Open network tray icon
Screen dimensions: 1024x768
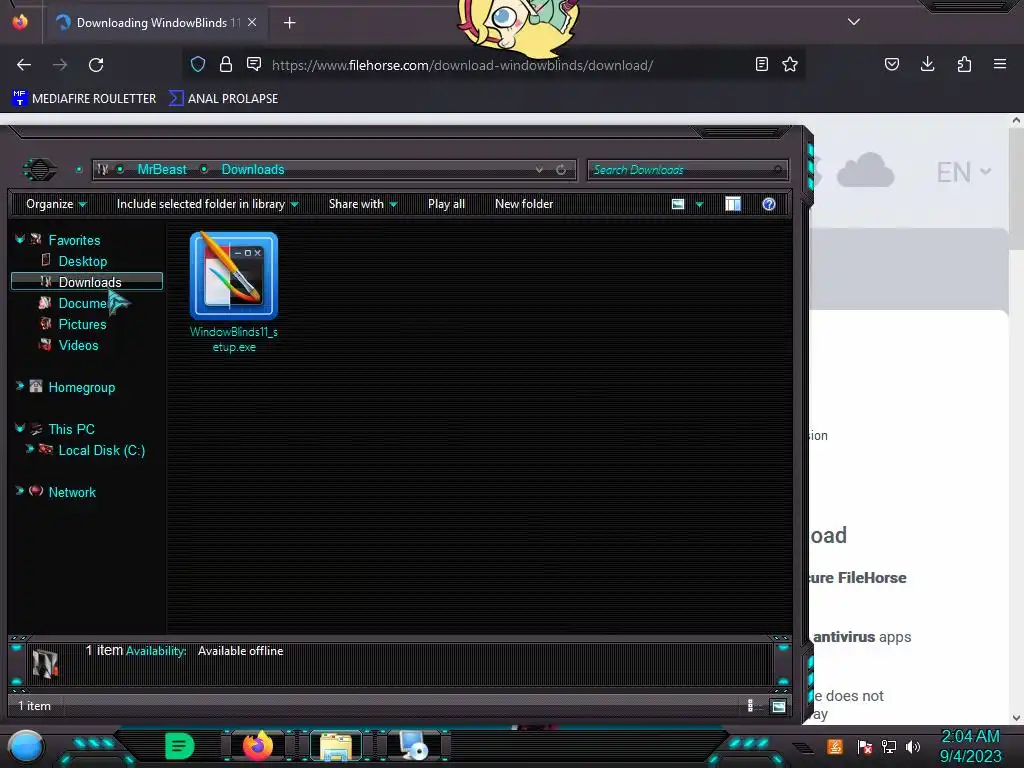coord(889,747)
